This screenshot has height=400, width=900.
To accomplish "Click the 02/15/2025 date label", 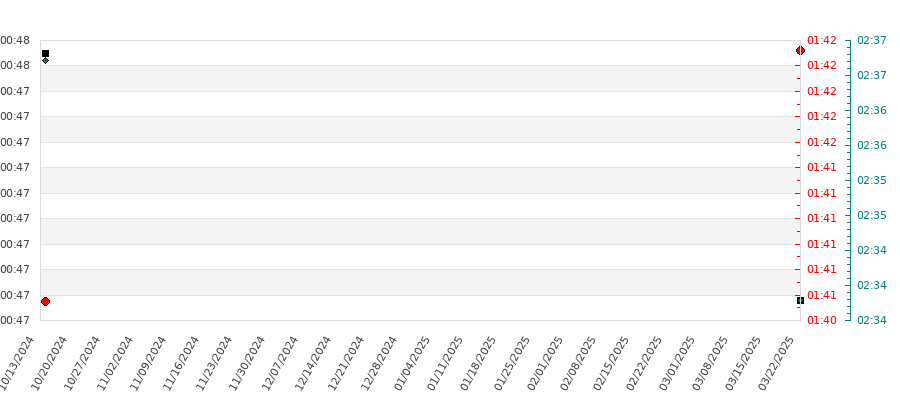I will pyautogui.click(x=611, y=363).
